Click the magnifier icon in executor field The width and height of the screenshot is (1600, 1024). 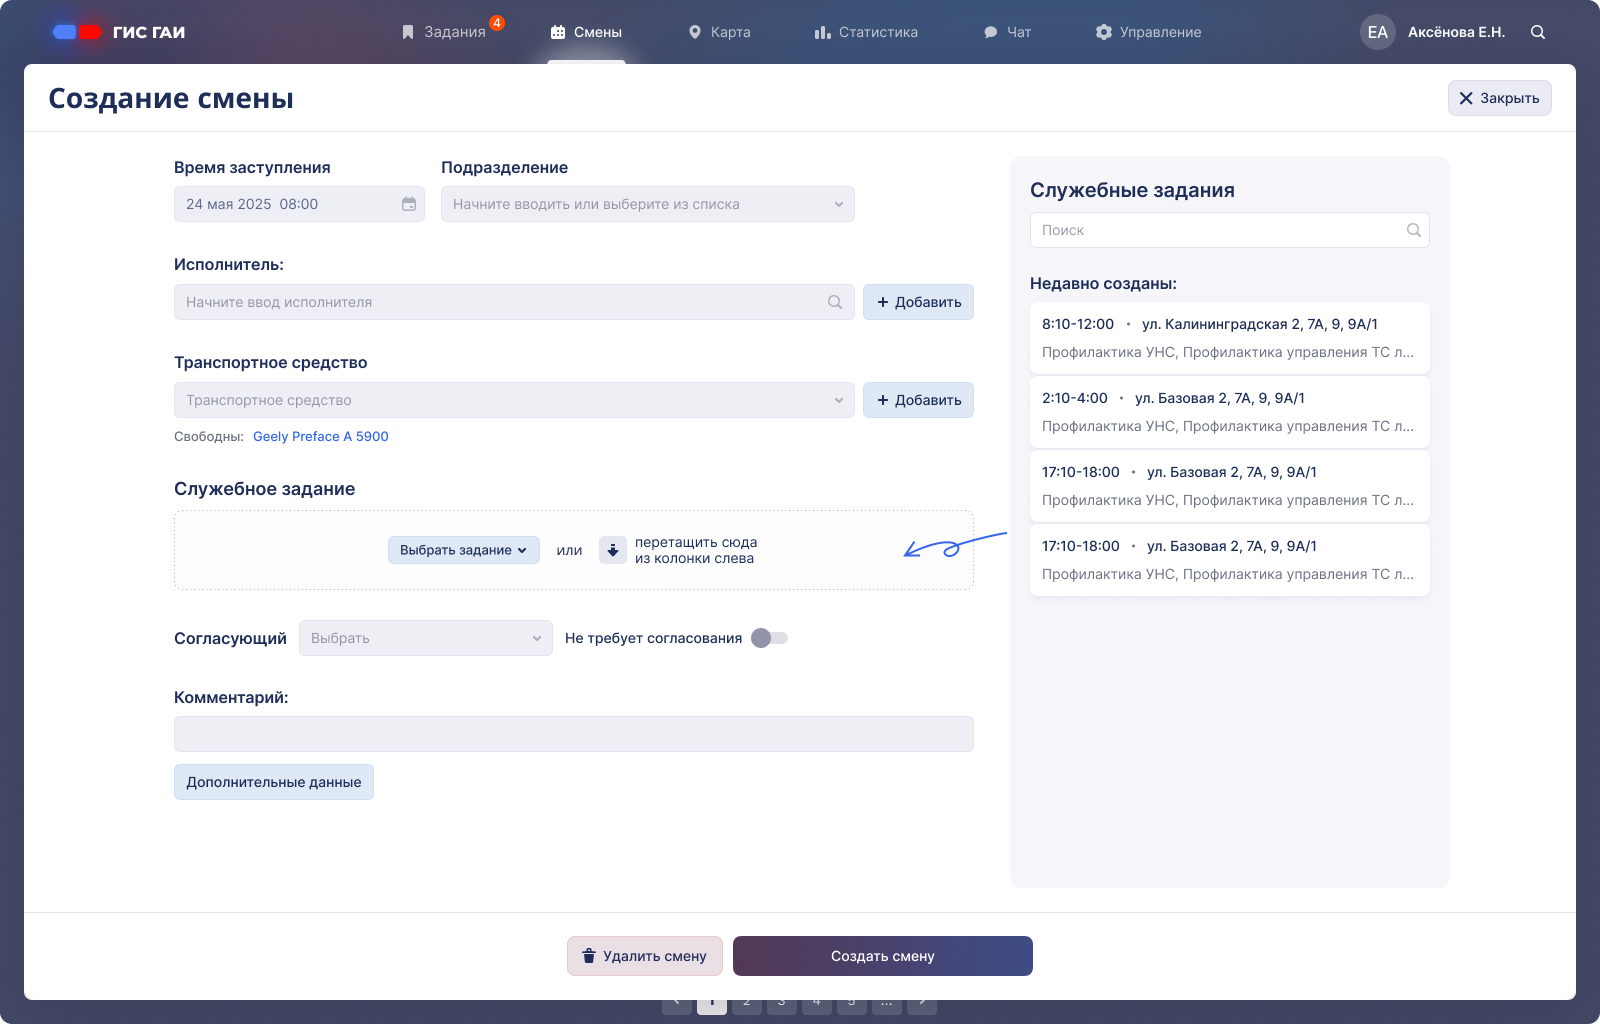click(835, 302)
